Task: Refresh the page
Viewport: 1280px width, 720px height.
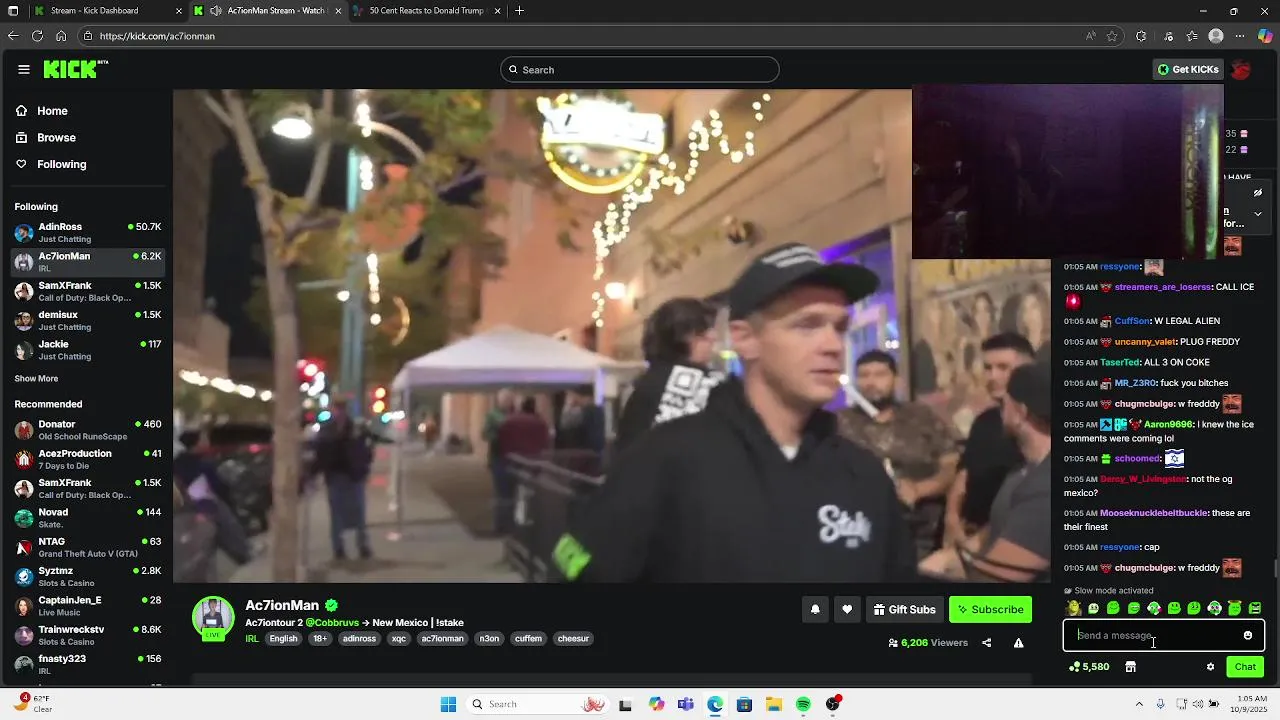Action: point(37,36)
